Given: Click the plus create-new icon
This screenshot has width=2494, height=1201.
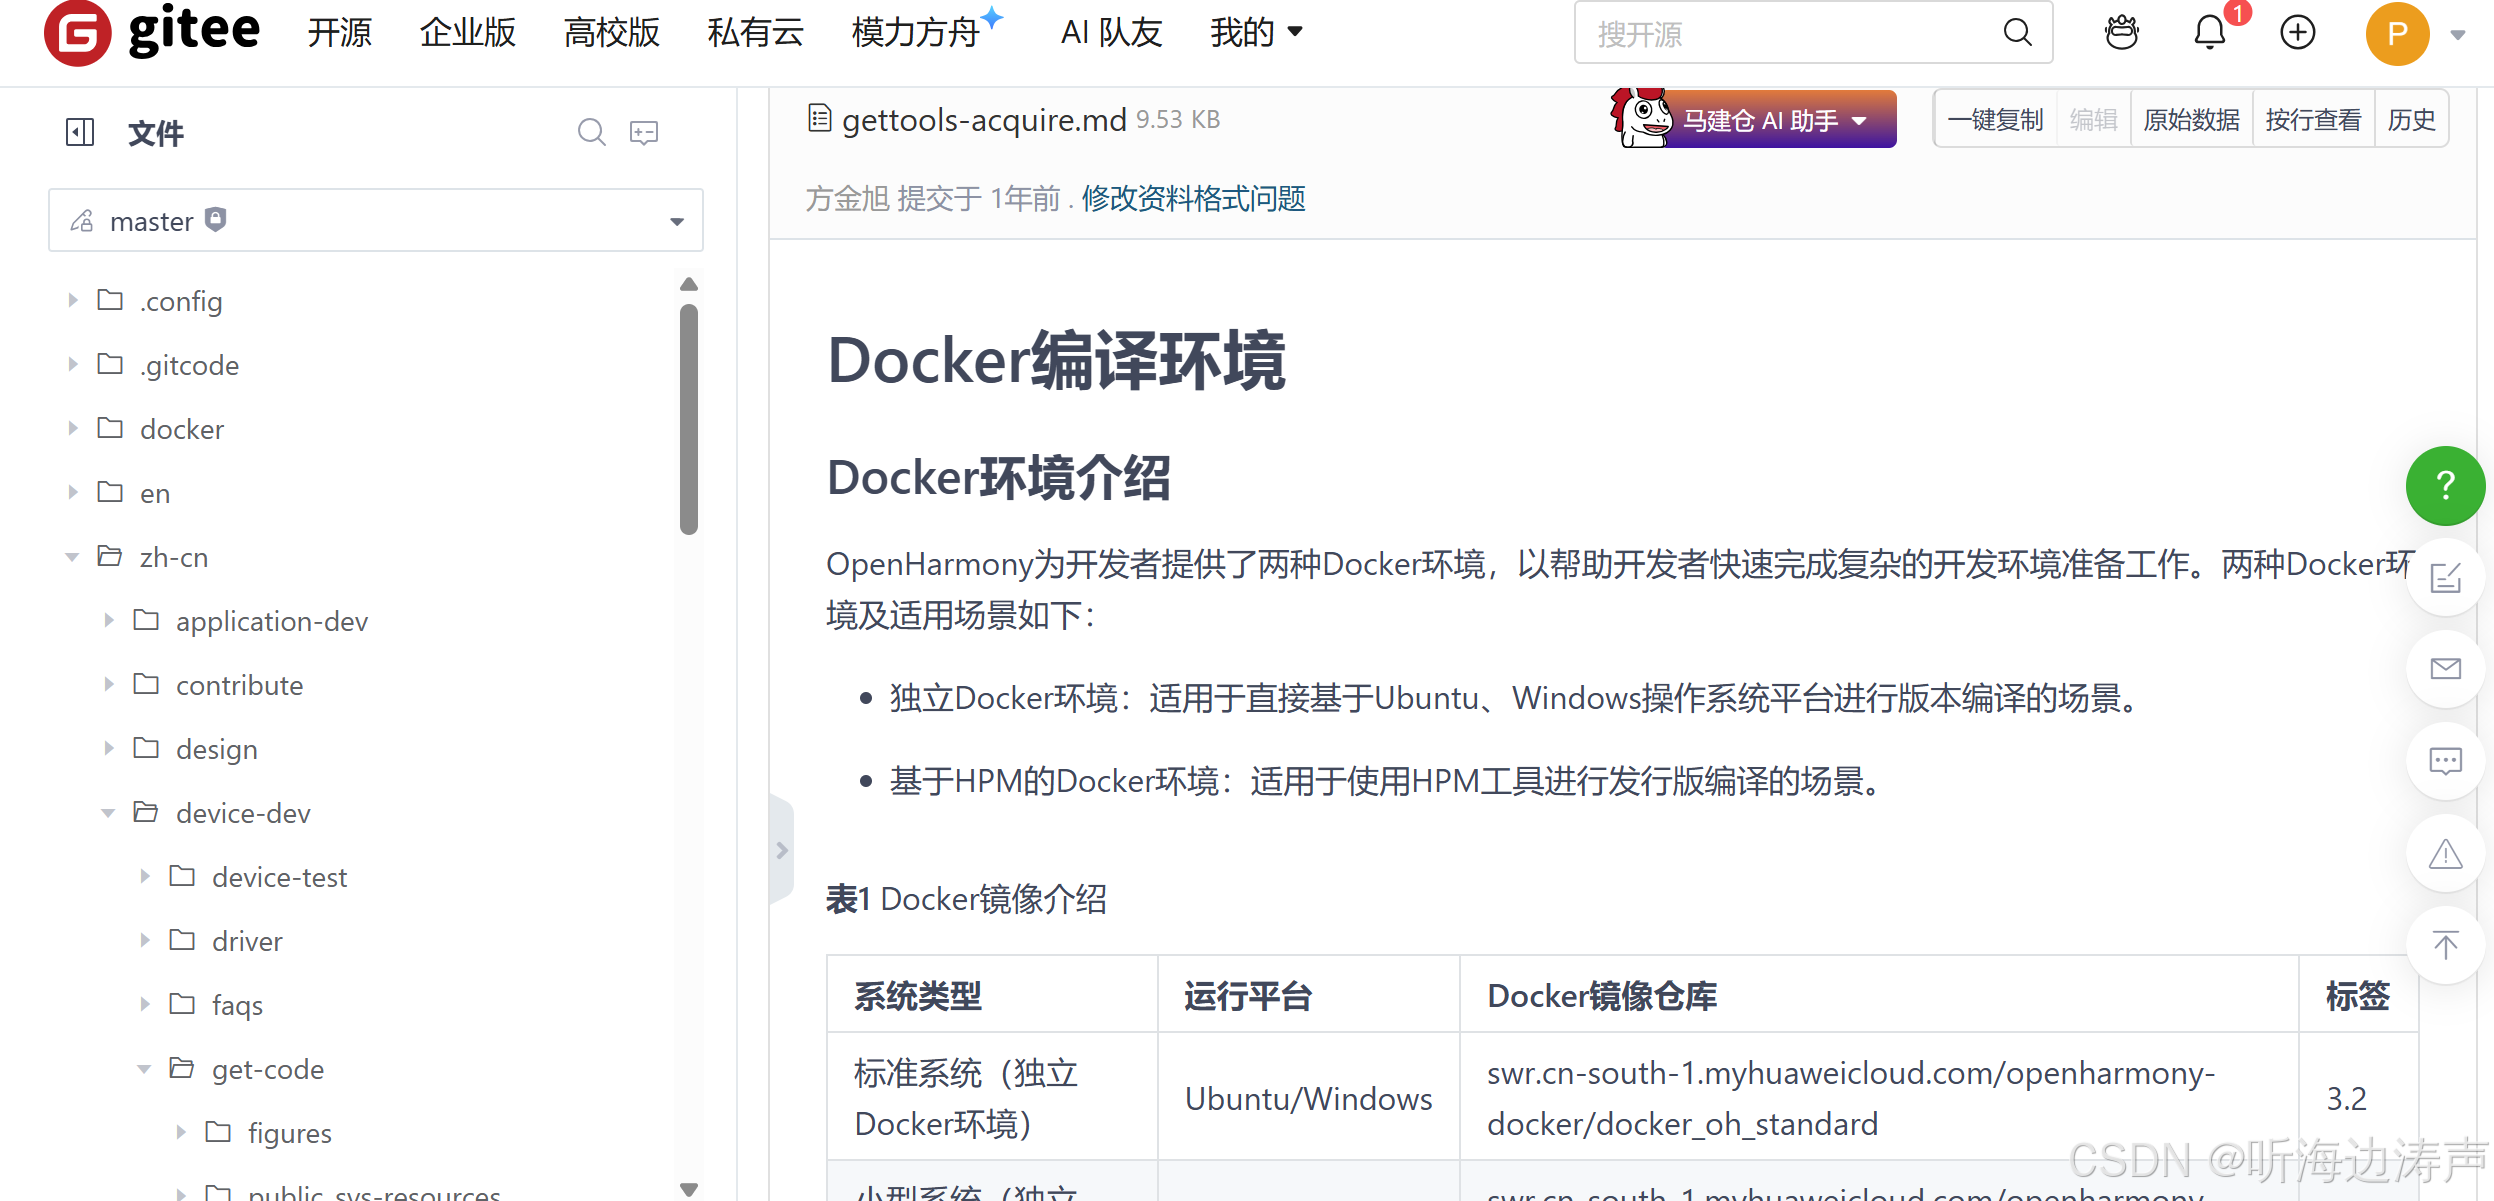Looking at the screenshot, I should pyautogui.click(x=2297, y=33).
